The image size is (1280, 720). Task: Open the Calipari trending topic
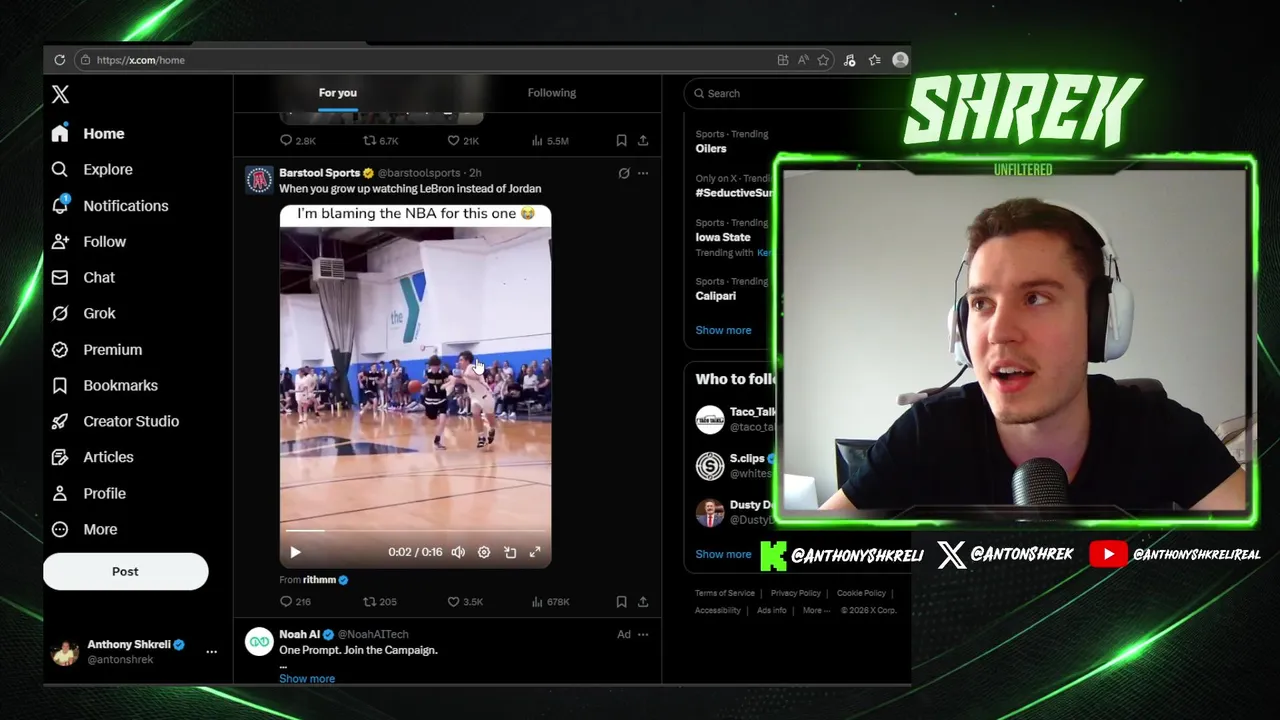716,296
